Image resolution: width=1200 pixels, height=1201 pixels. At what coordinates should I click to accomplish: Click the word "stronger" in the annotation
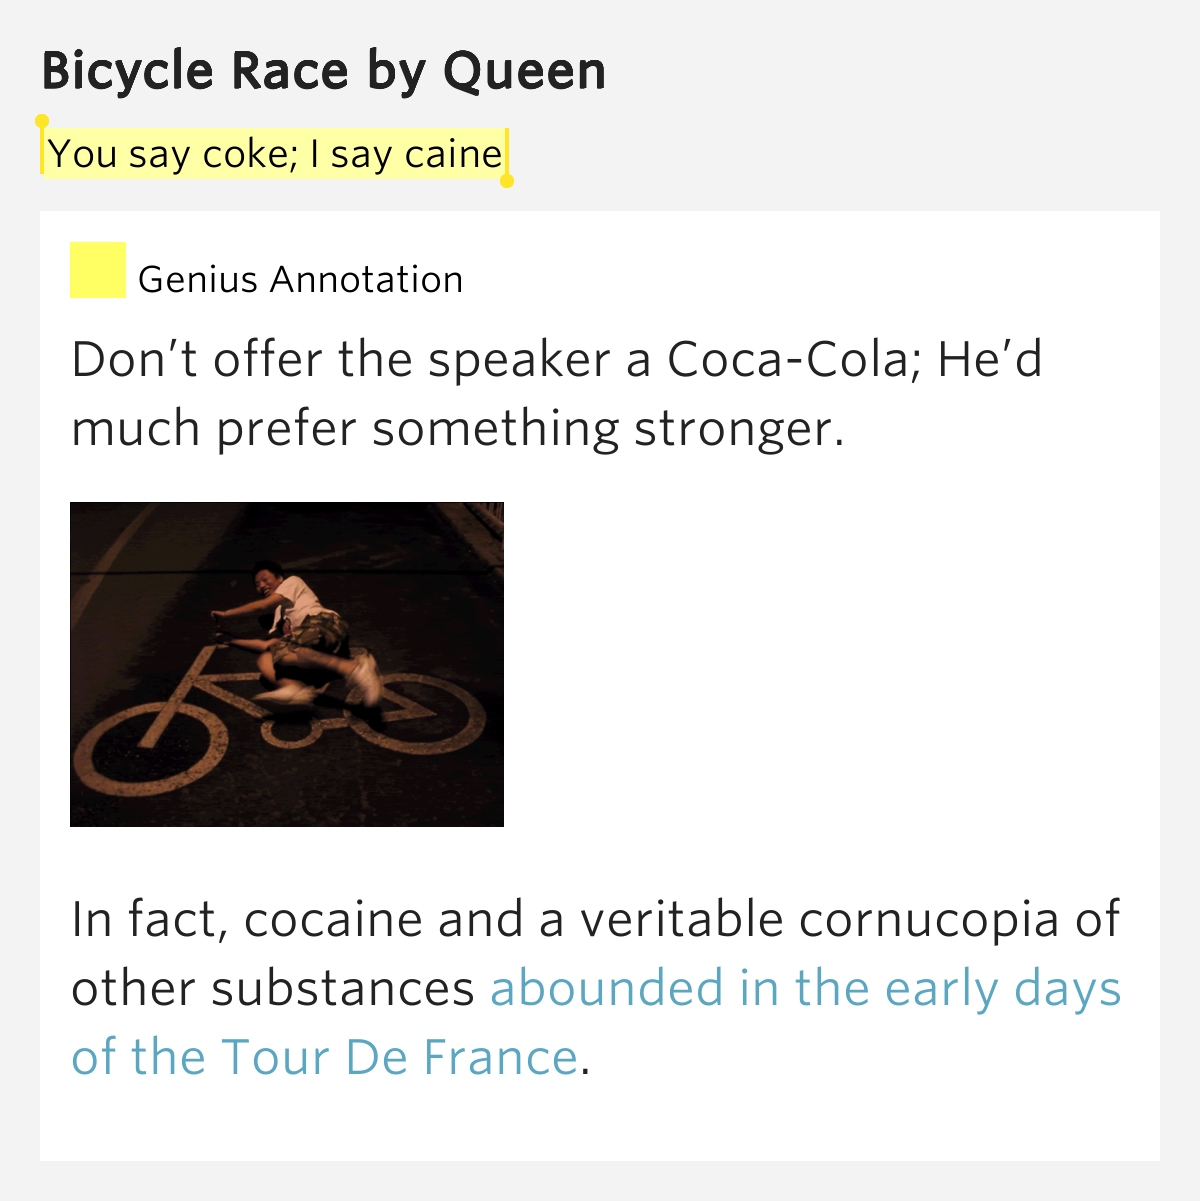(x=739, y=429)
